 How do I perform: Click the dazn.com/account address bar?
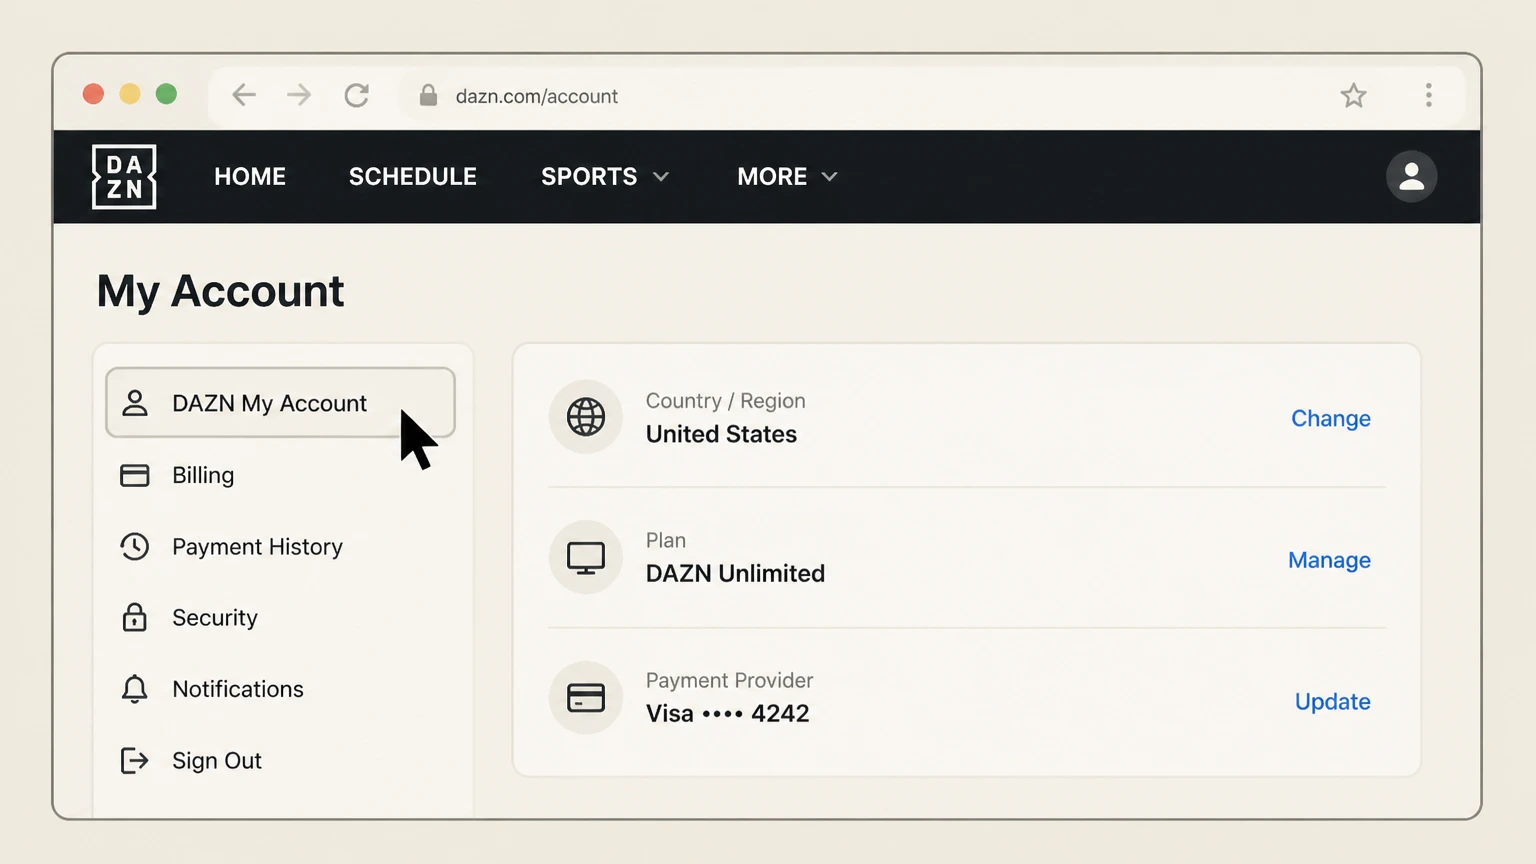(537, 96)
